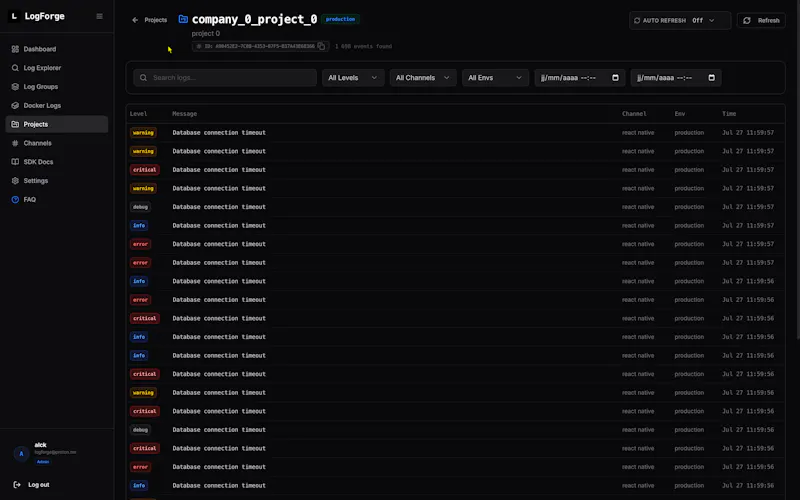Click the circular arrows icon in Refresh

coord(747,20)
